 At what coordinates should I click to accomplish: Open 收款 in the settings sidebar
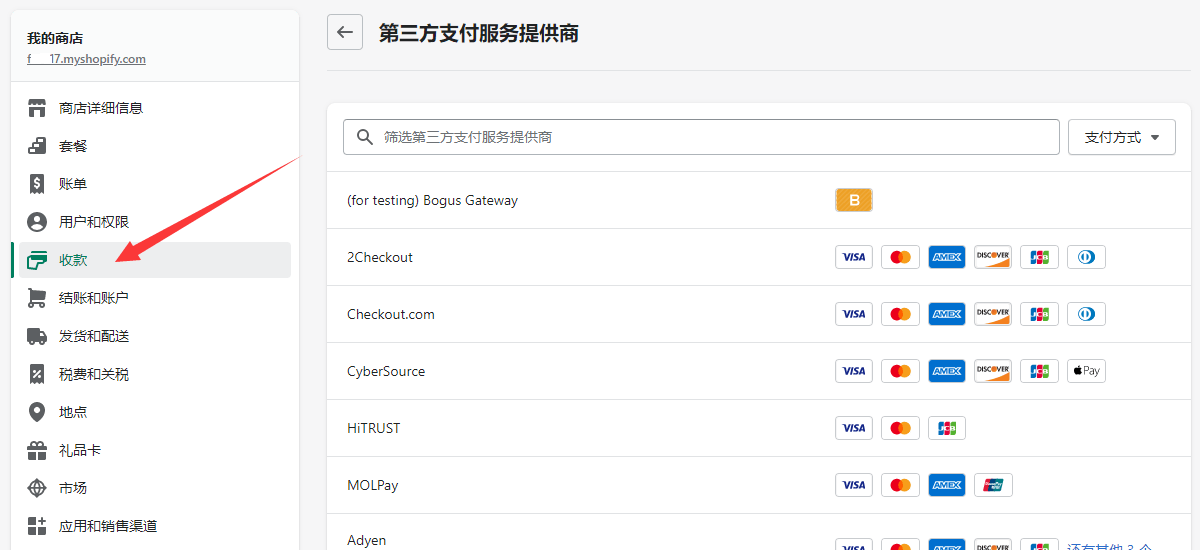click(x=73, y=260)
